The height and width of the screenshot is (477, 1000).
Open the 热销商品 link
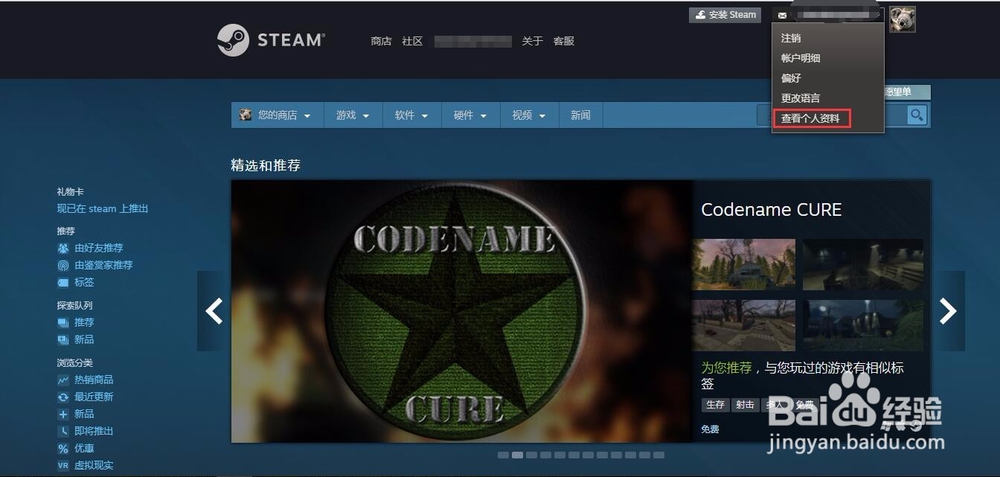point(94,380)
